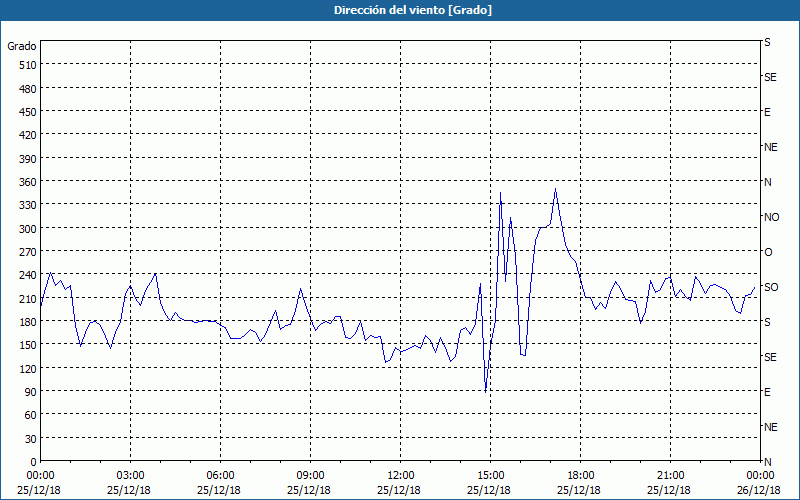Image resolution: width=800 pixels, height=500 pixels.
Task: Click the 450 degree axis label
Action: (28, 112)
